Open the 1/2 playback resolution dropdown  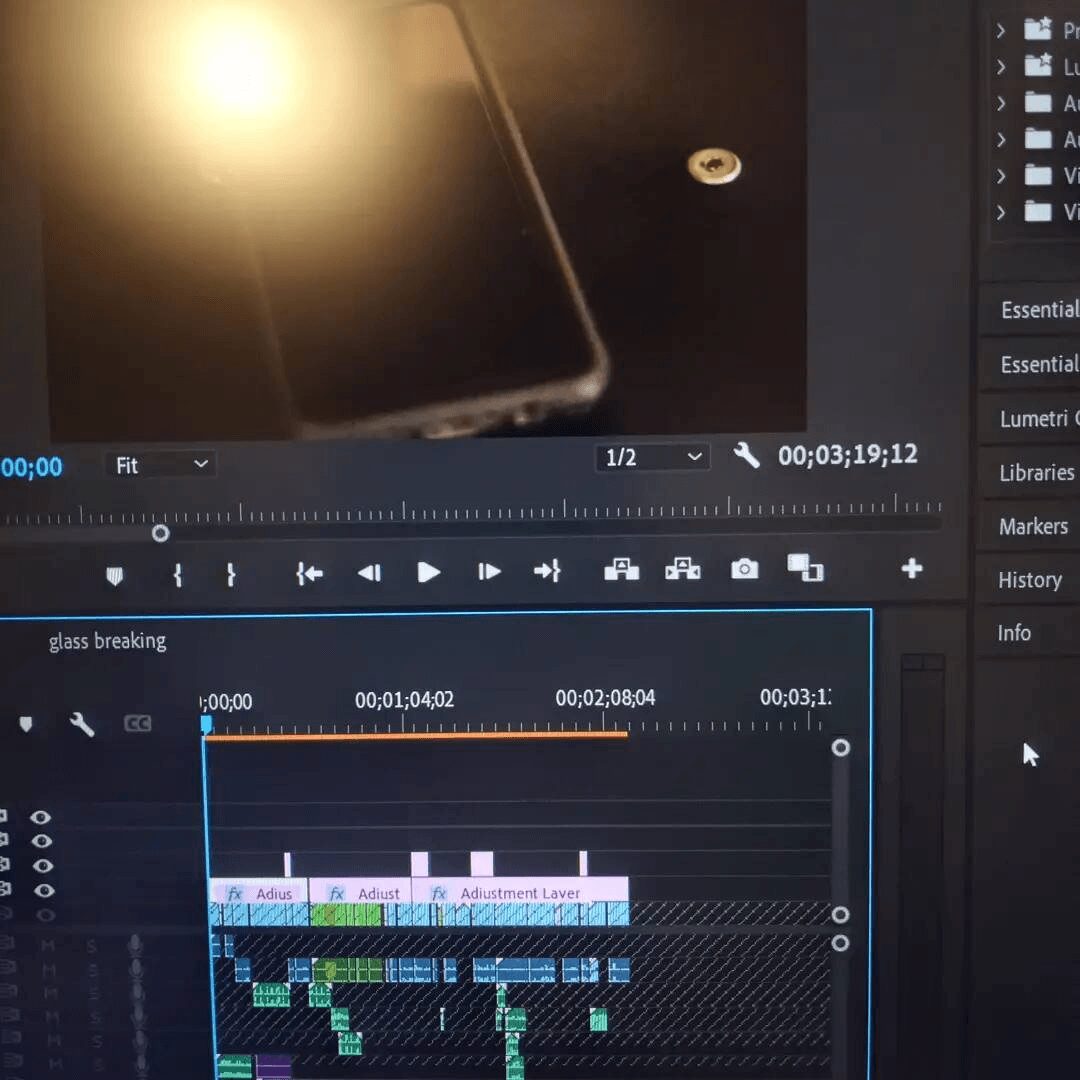pyautogui.click(x=653, y=458)
